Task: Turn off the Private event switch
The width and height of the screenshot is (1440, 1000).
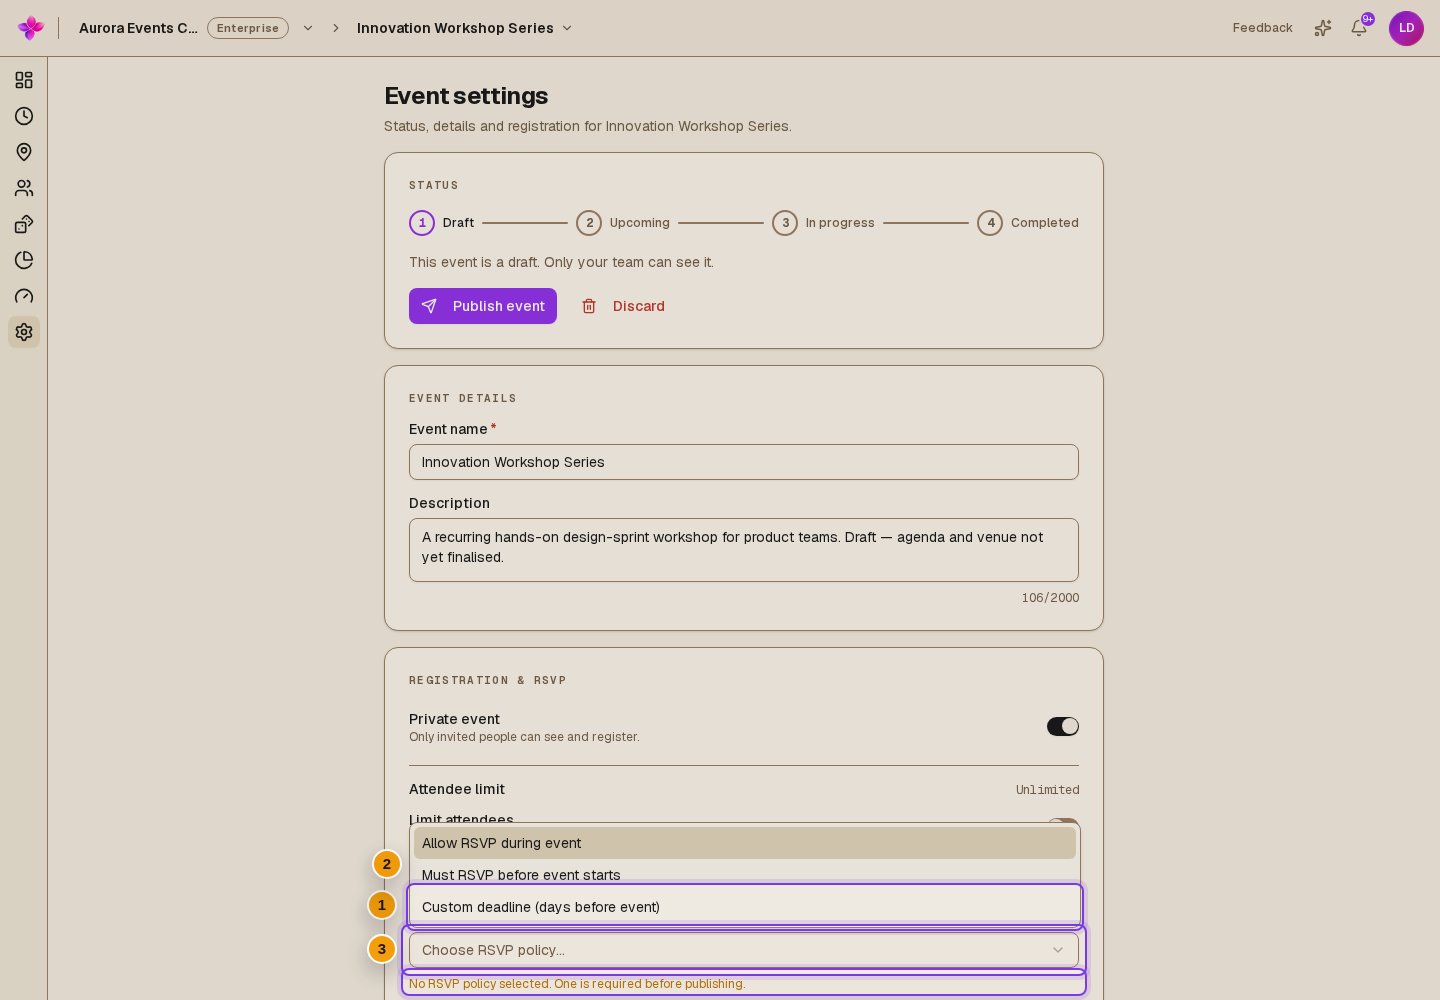Action: click(1063, 726)
